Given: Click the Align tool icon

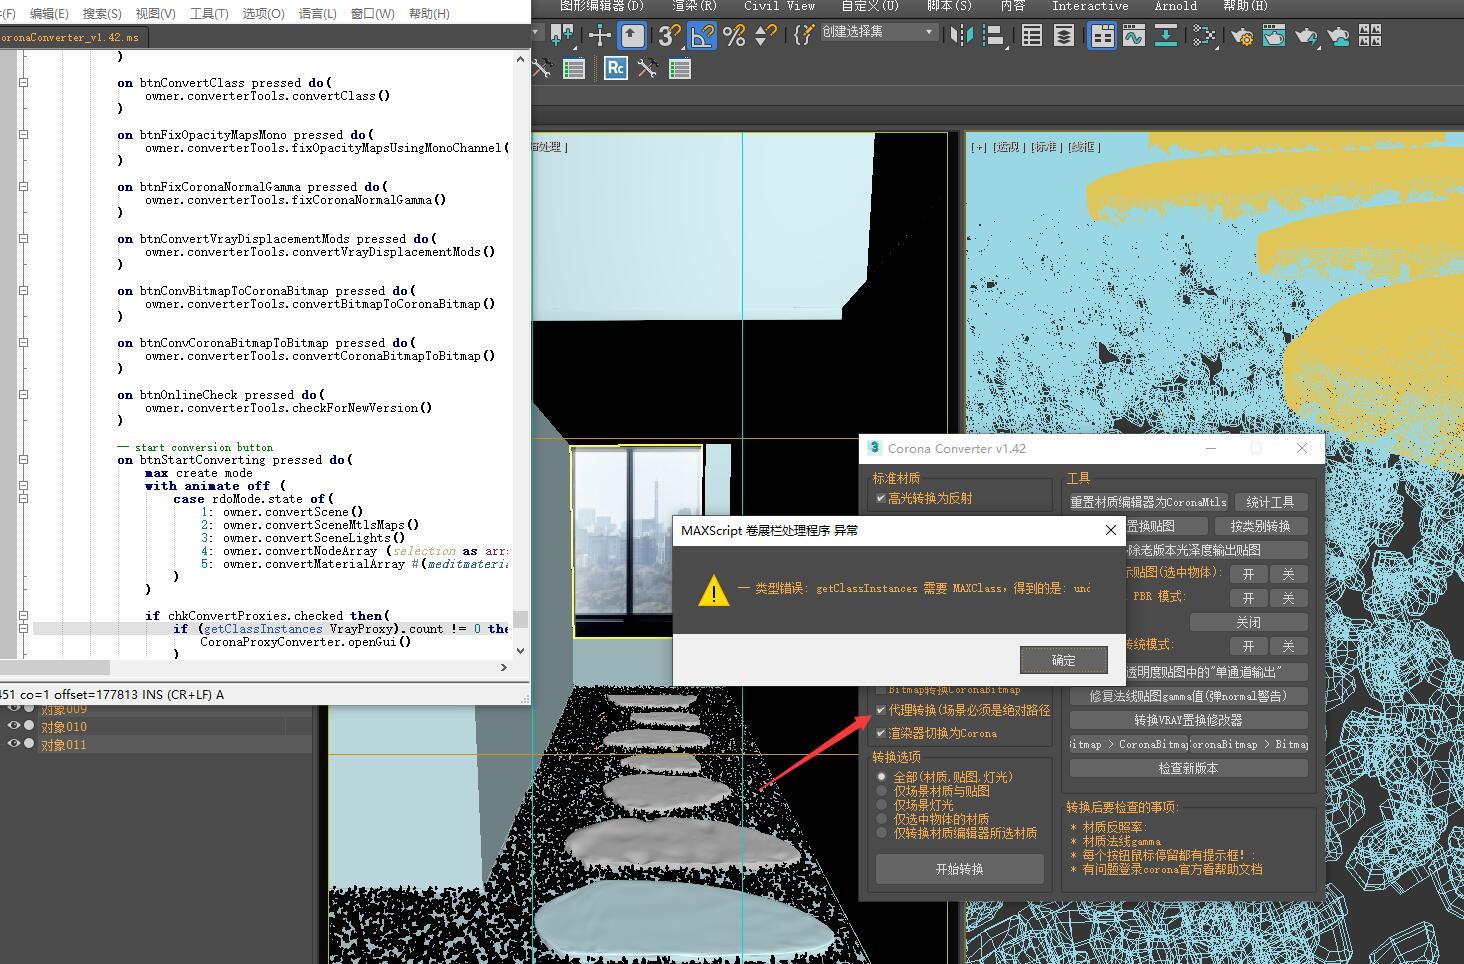Looking at the screenshot, I should pyautogui.click(x=994, y=36).
